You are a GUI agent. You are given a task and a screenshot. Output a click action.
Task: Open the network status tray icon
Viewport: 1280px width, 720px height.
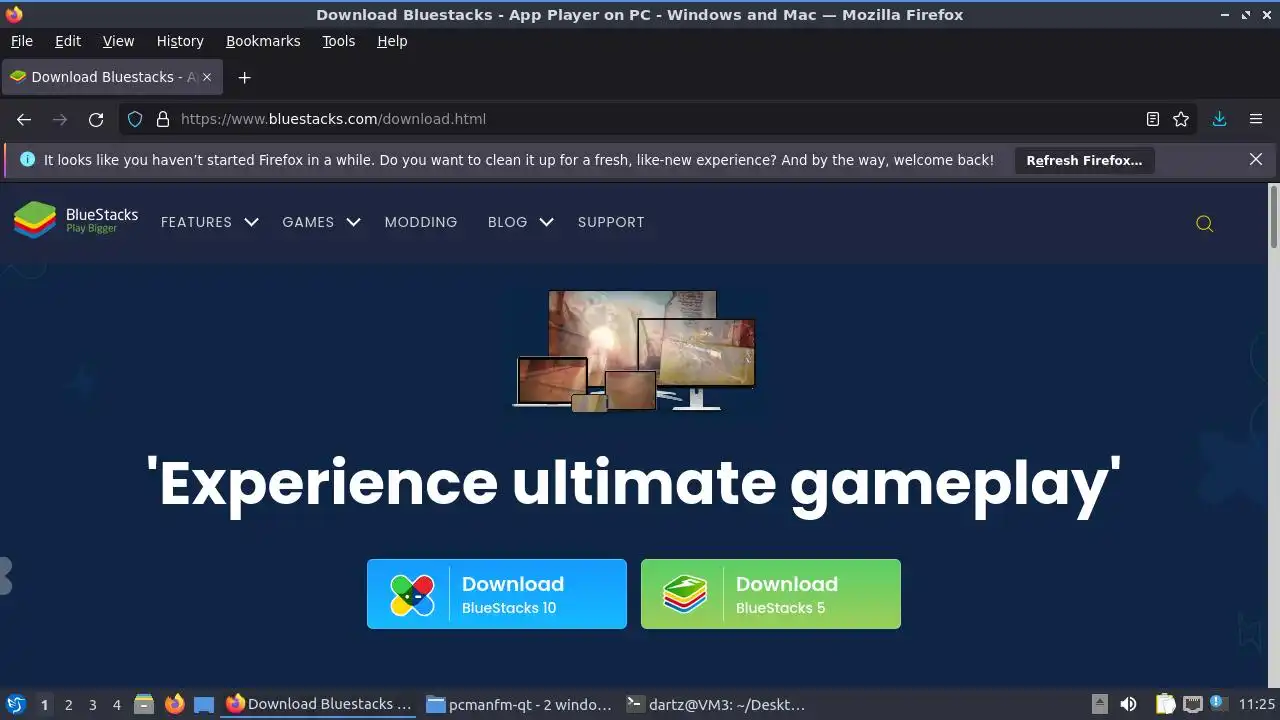pos(1192,704)
